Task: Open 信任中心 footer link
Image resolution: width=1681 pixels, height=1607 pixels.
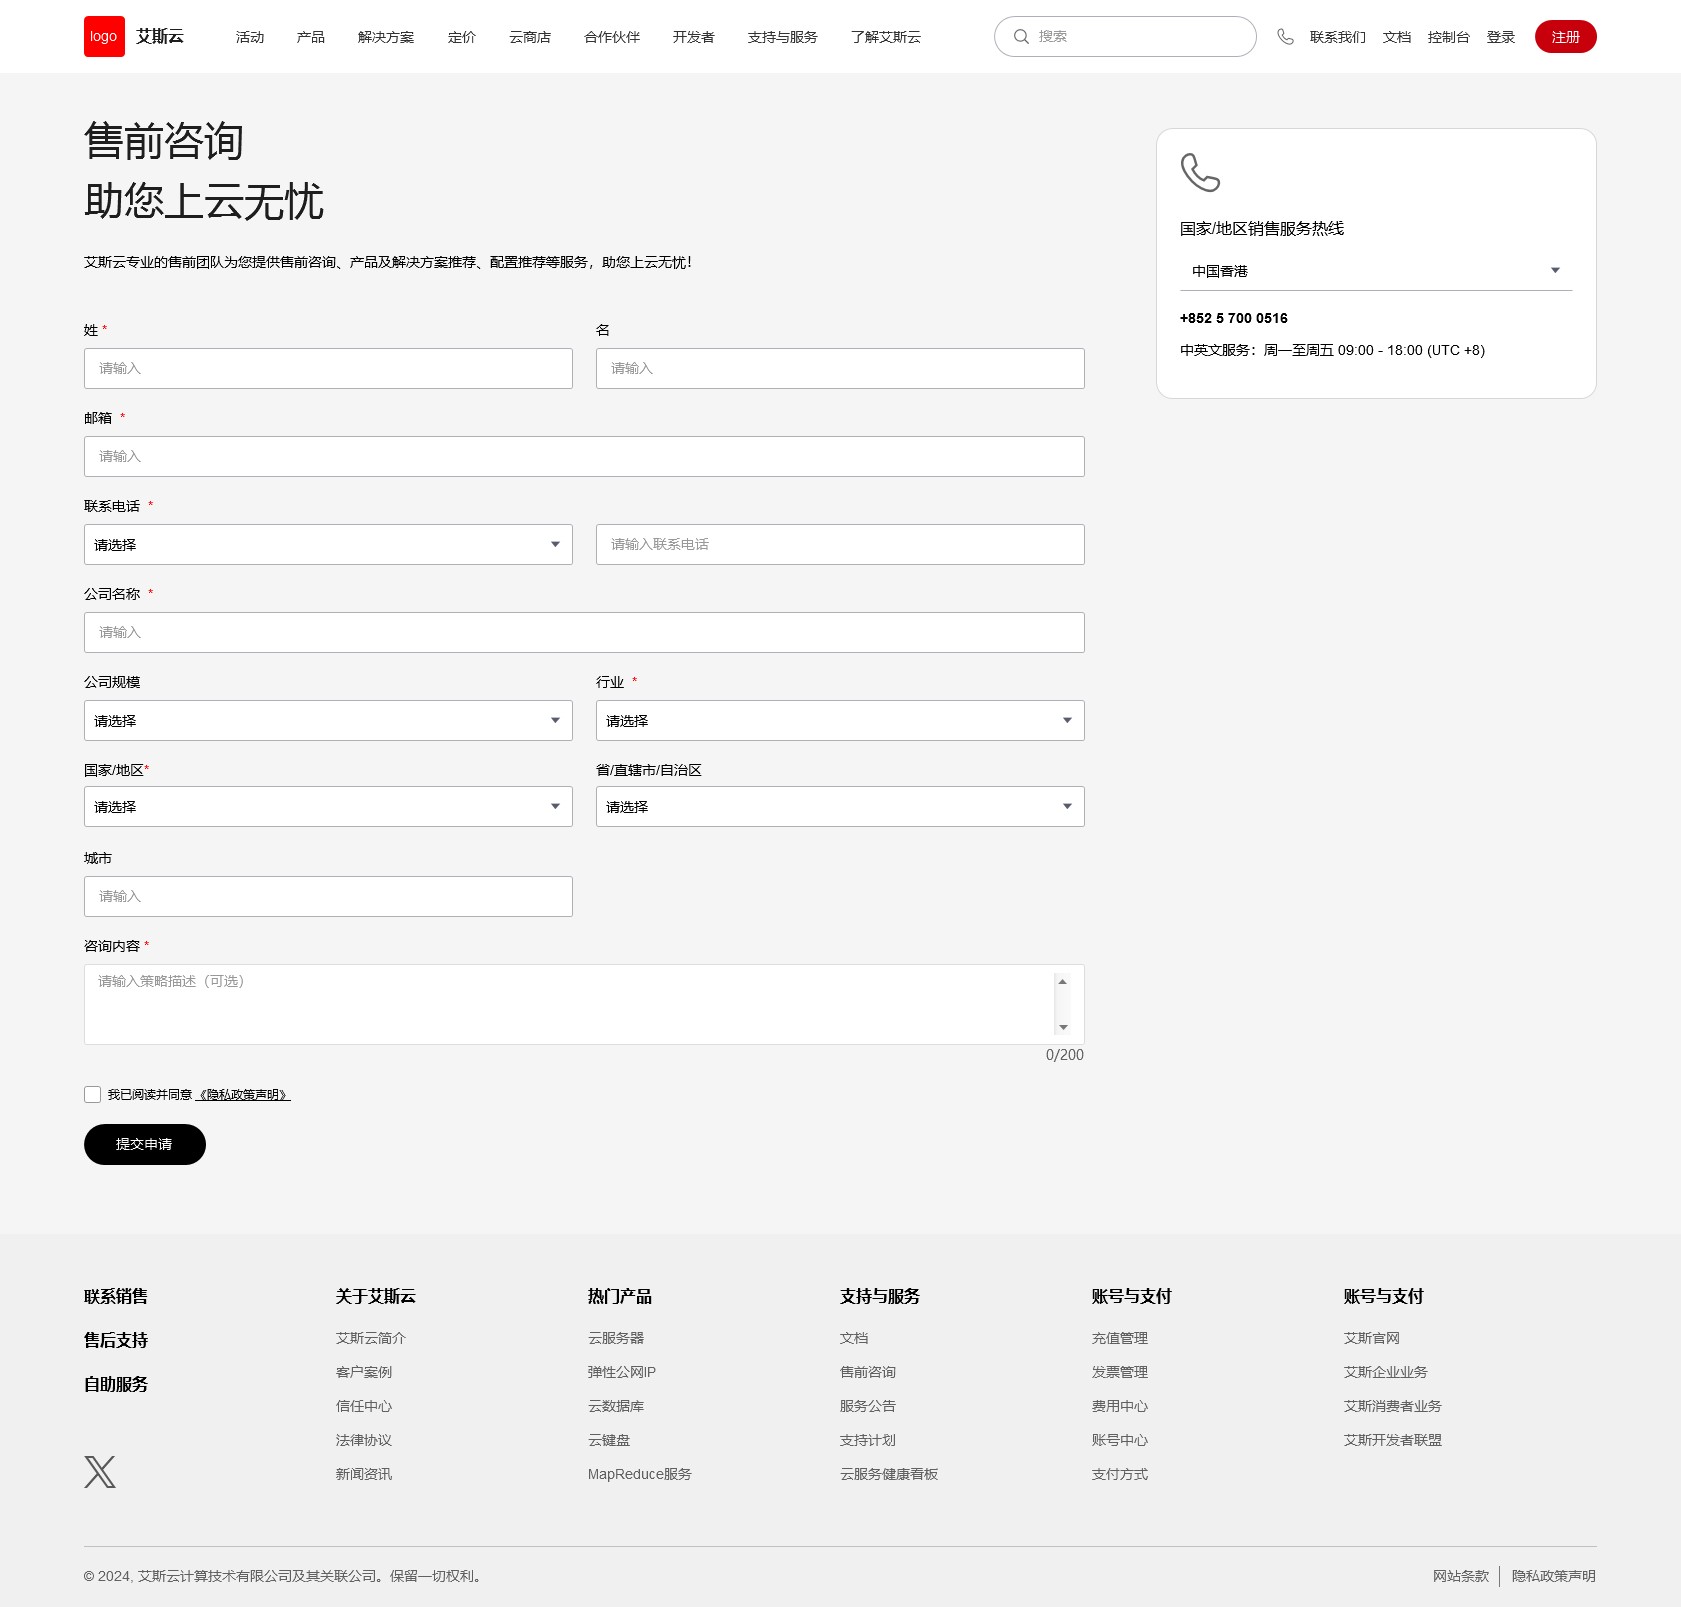Action: (x=364, y=1406)
